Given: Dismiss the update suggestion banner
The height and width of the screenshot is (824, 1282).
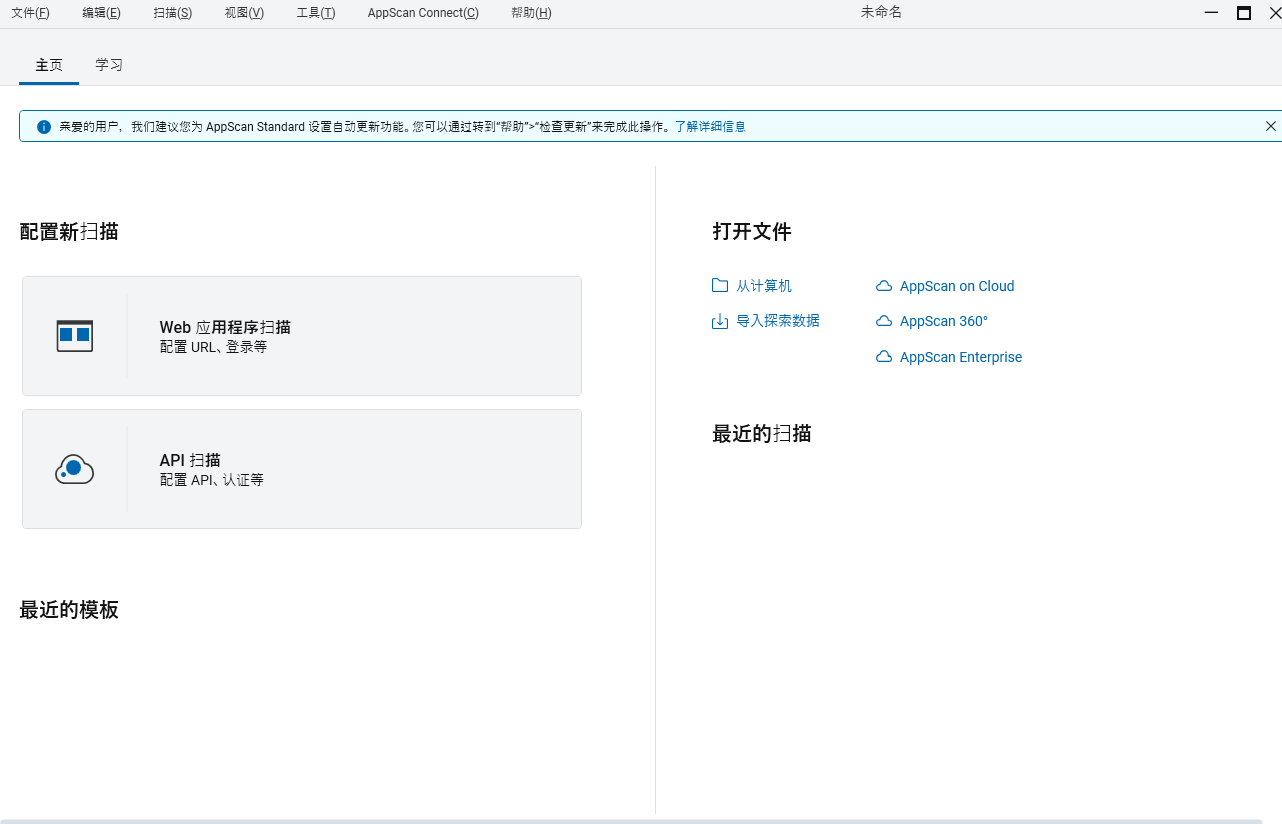Looking at the screenshot, I should pyautogui.click(x=1271, y=125).
